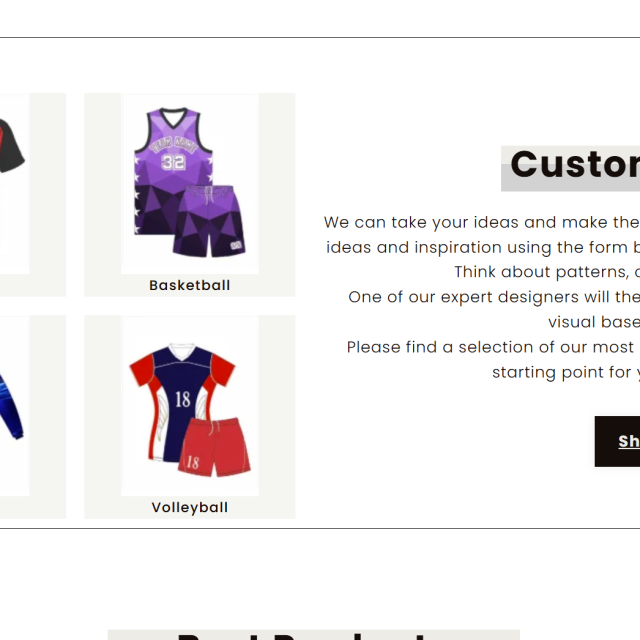Open the navy and red volleyball uniform image
This screenshot has width=640, height=640.
pos(190,406)
